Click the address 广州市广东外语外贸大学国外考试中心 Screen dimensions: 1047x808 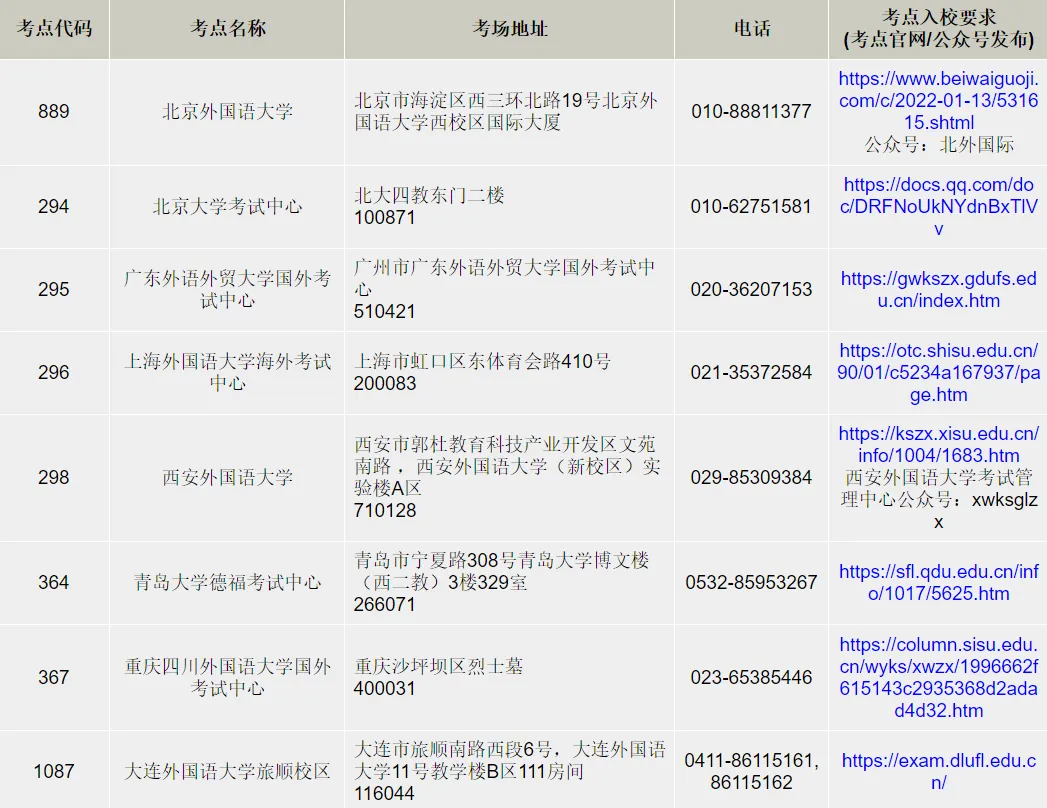505,278
